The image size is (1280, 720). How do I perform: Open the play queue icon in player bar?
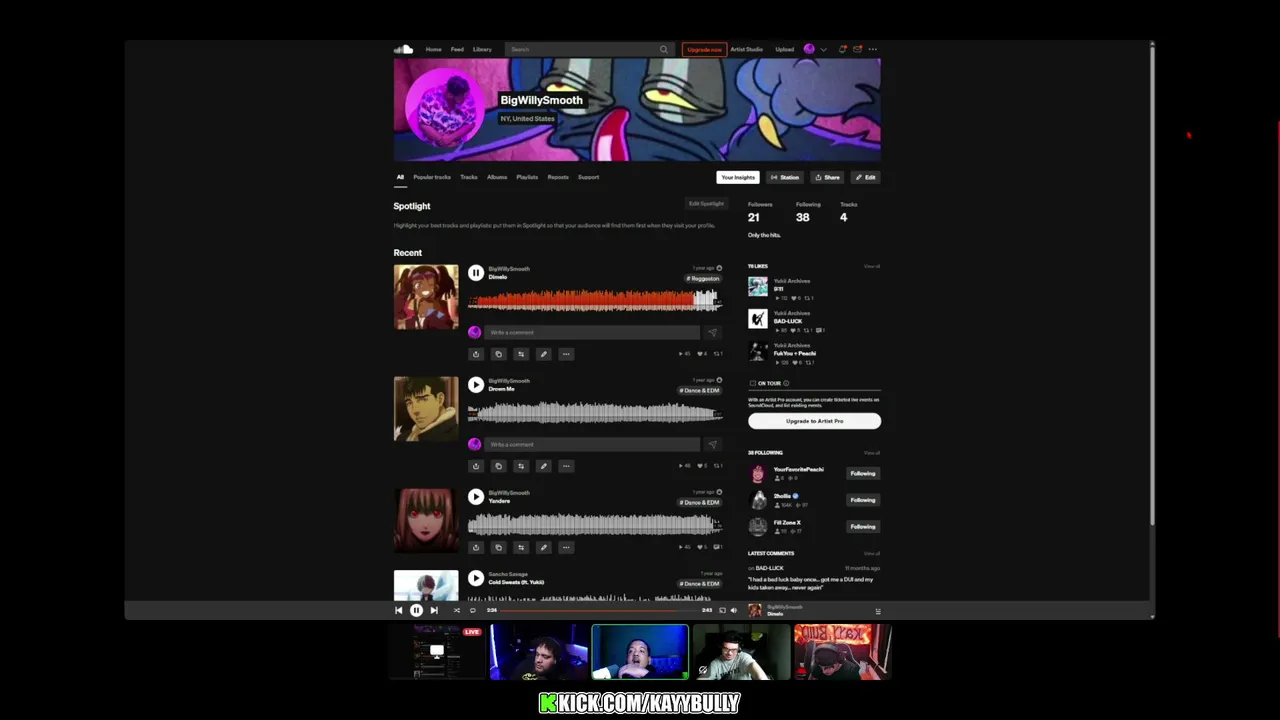click(877, 611)
